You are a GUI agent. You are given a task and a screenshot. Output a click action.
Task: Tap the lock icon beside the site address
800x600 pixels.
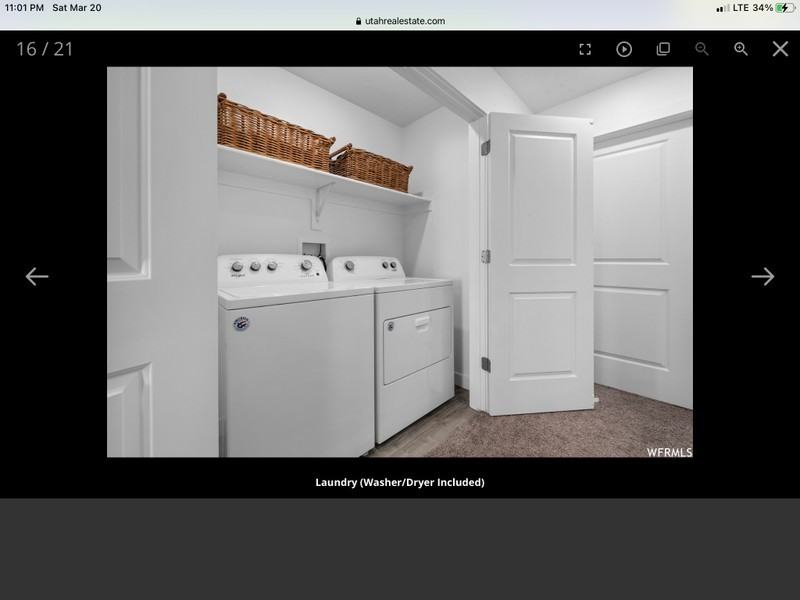click(359, 21)
